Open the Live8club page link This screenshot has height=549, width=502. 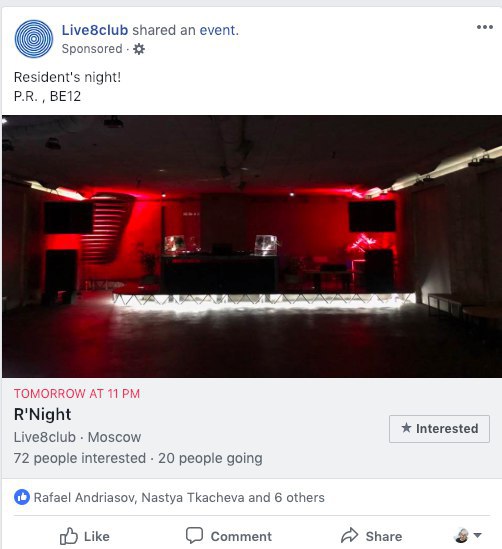click(x=95, y=30)
